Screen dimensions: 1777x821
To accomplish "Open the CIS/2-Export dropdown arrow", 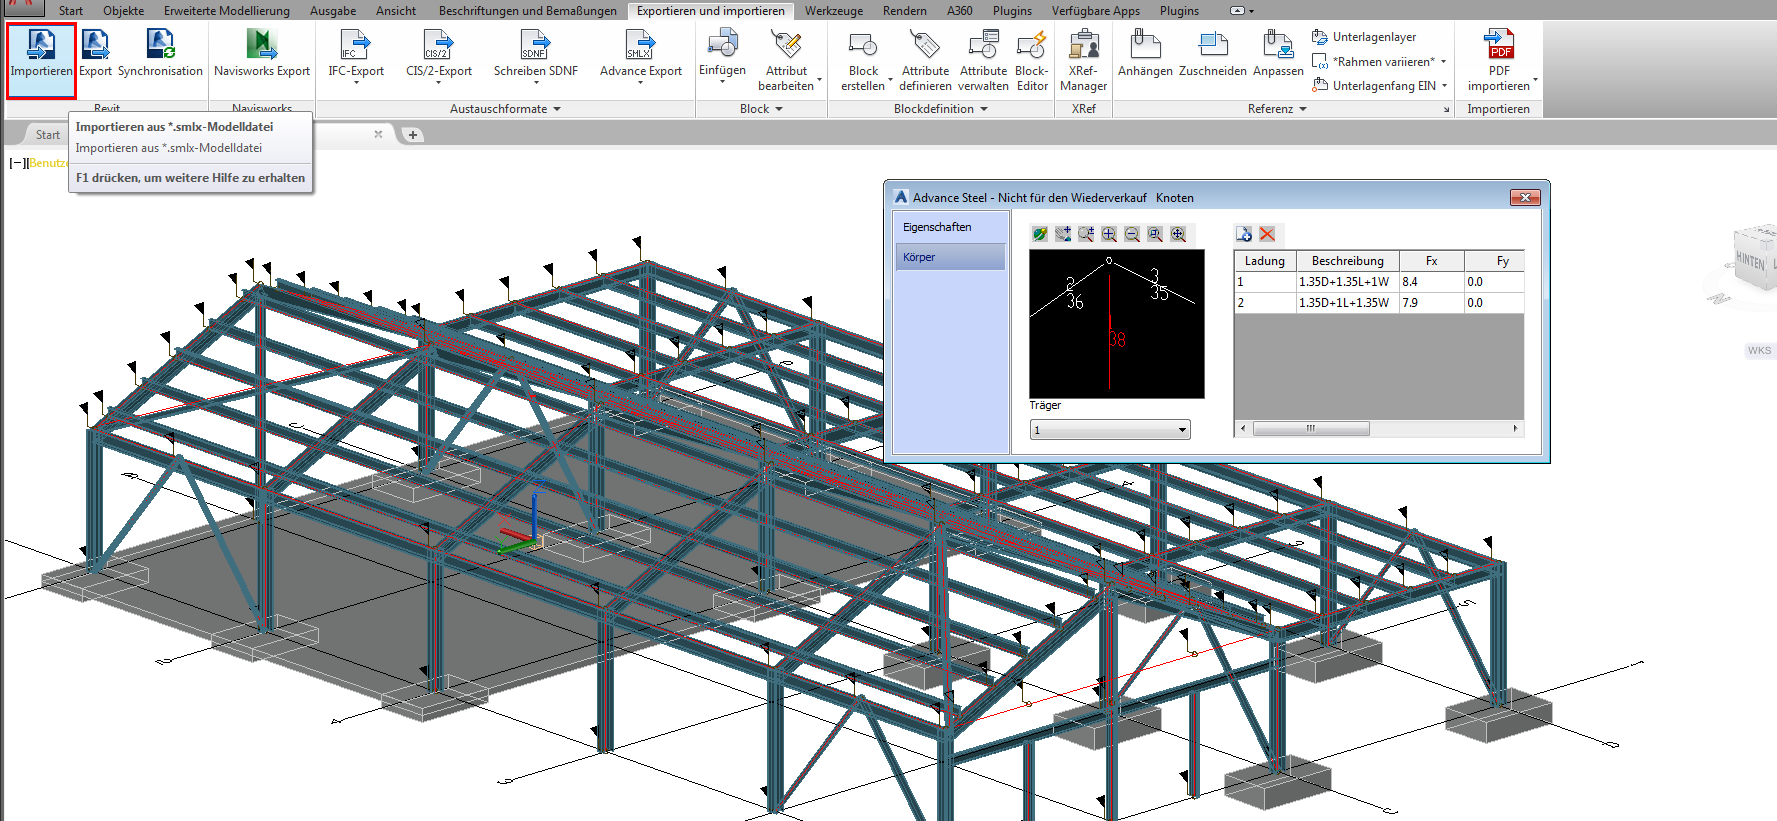I will click(x=439, y=83).
